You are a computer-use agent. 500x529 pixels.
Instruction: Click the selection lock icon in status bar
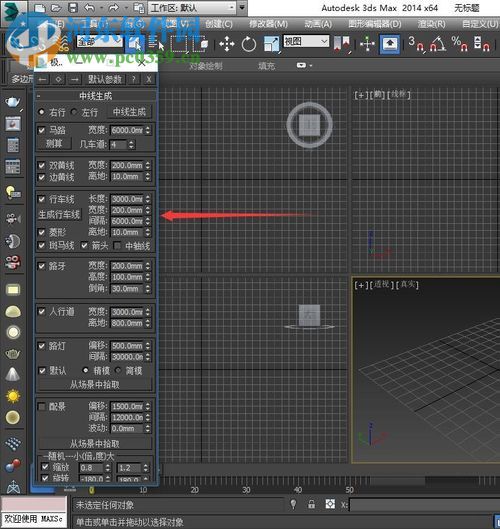[x=311, y=505]
